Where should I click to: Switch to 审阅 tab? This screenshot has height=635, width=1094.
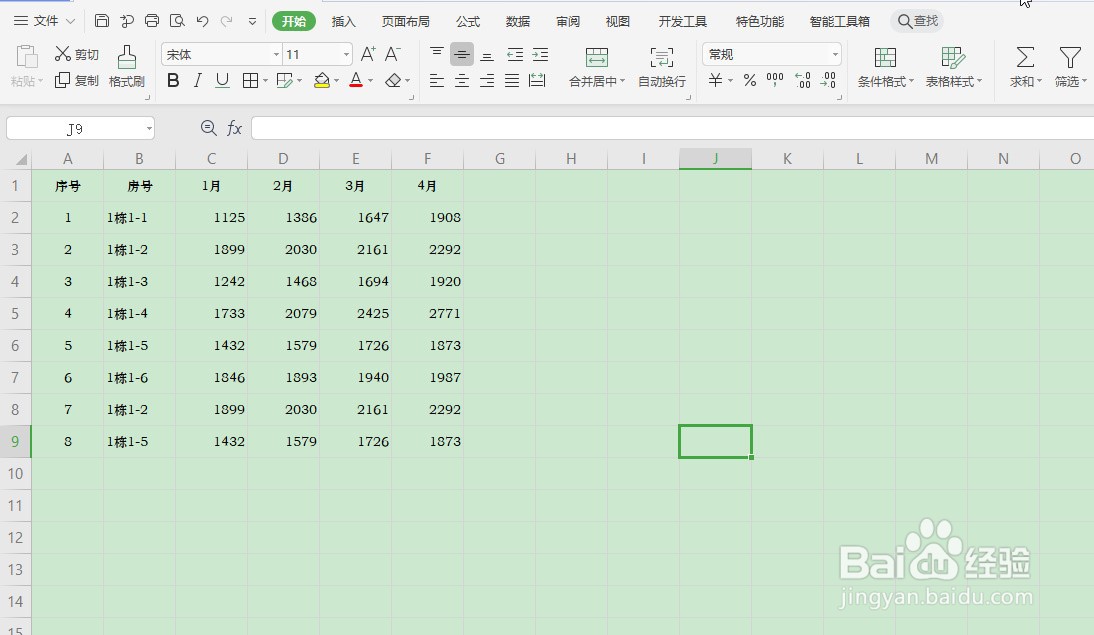tap(568, 22)
